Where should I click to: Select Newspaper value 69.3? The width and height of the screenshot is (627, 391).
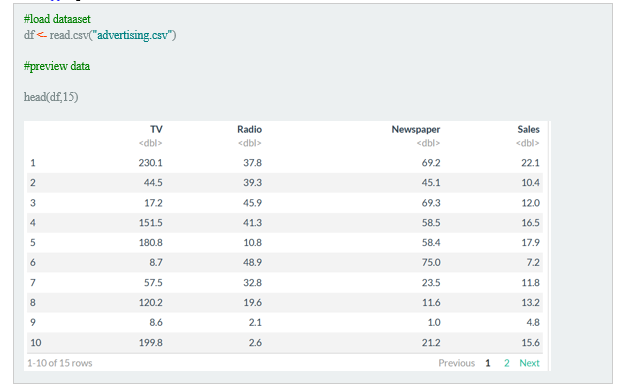click(431, 203)
